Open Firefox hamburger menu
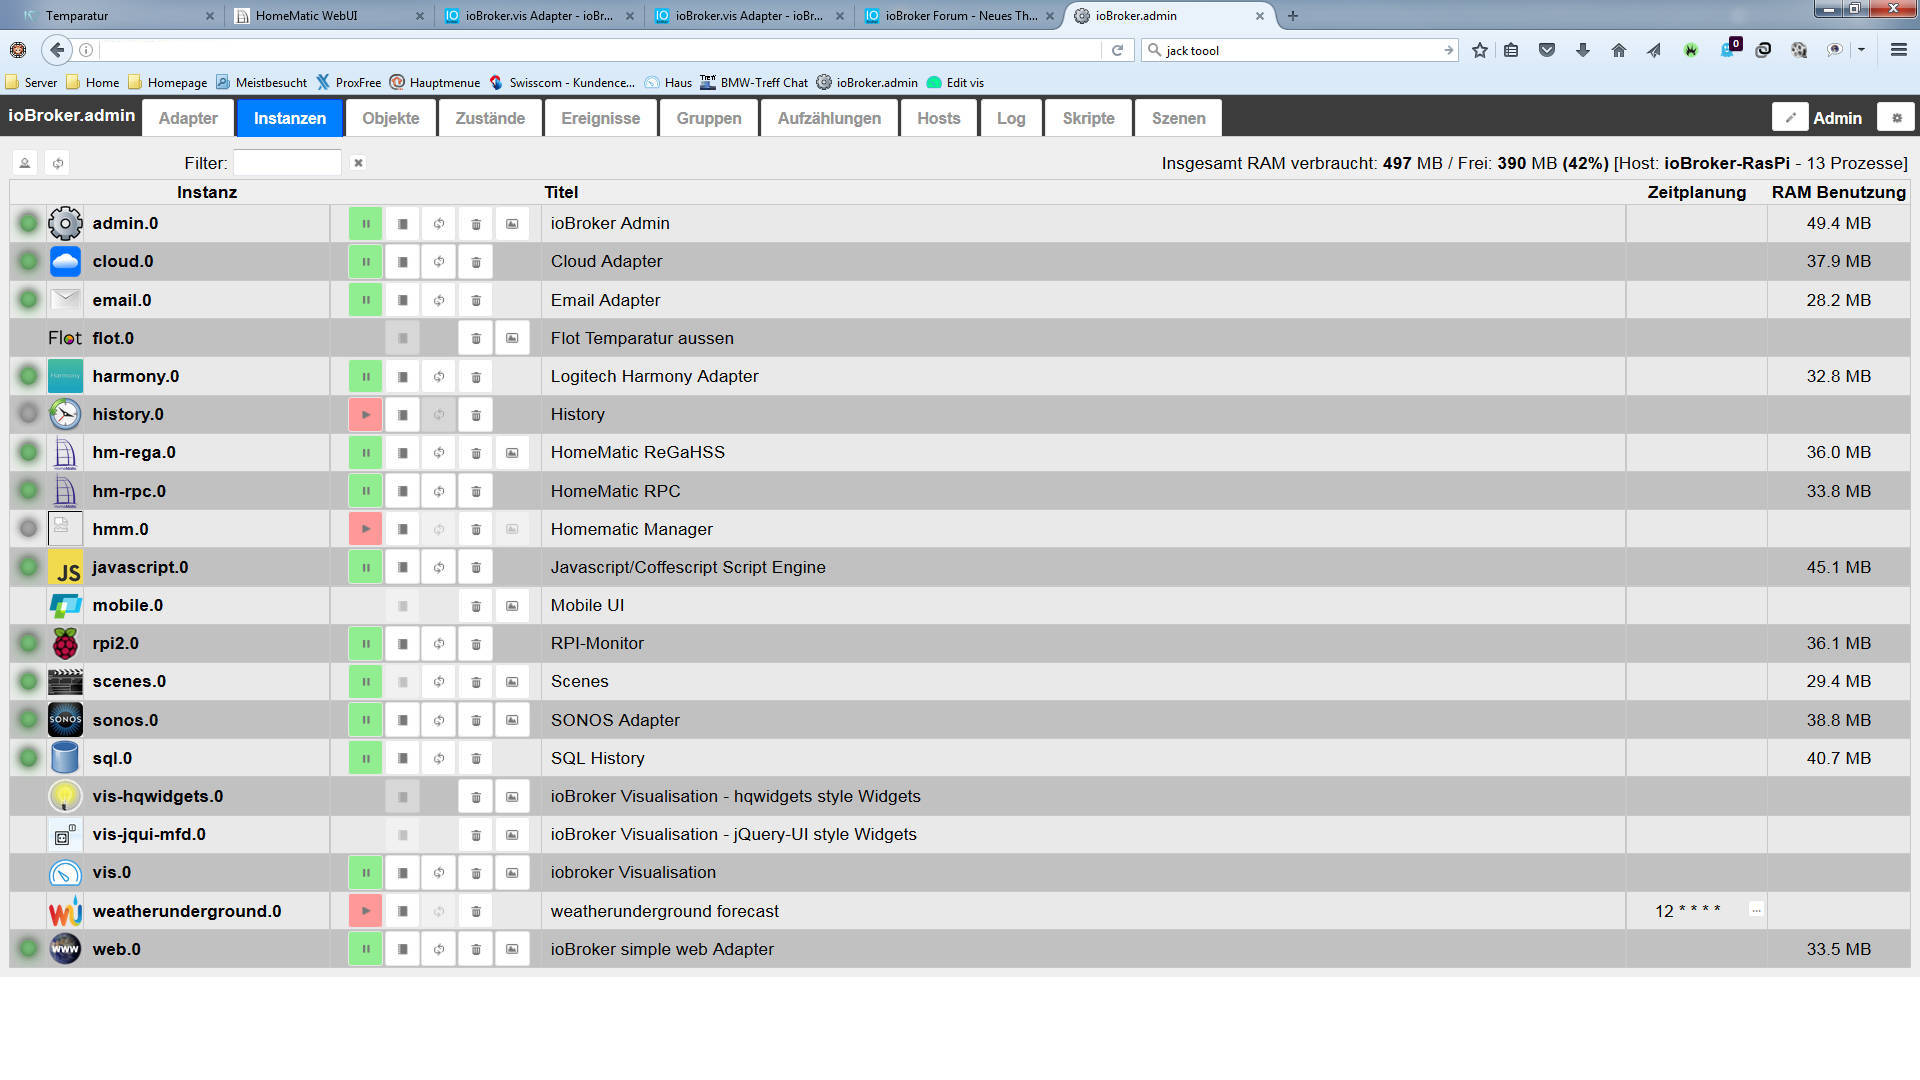Screen dimensions: 1920x1080 tap(1898, 50)
